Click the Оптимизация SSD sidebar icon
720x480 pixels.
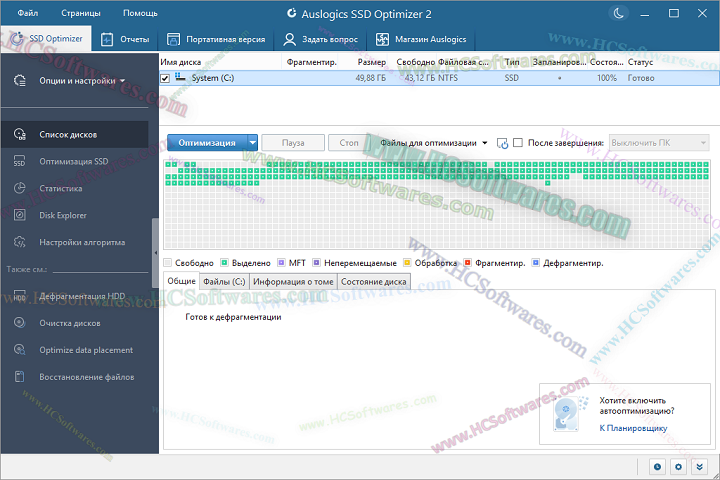pyautogui.click(x=19, y=161)
